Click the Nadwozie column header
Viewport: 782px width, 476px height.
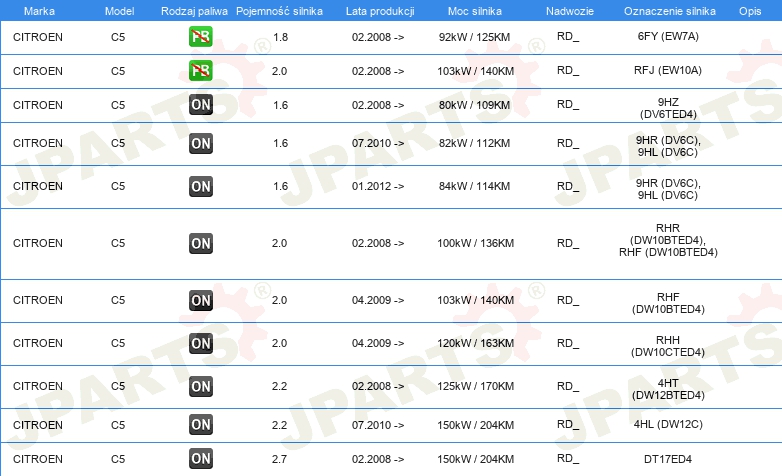tap(570, 11)
